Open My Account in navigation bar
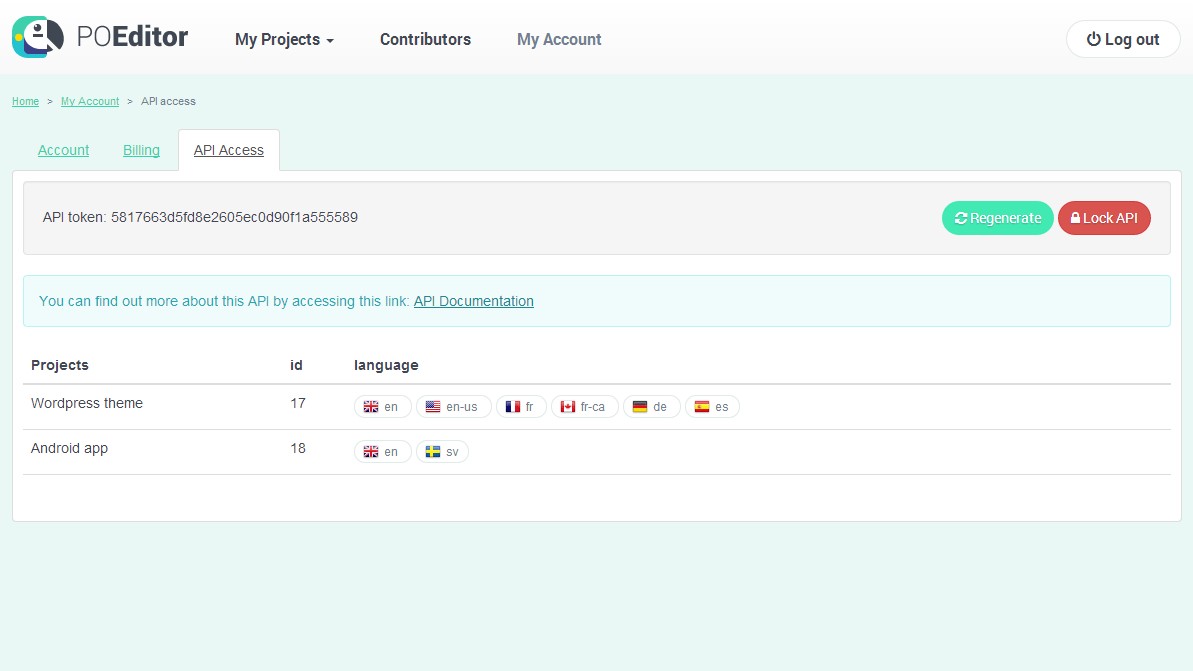Image resolution: width=1193 pixels, height=671 pixels. click(559, 40)
